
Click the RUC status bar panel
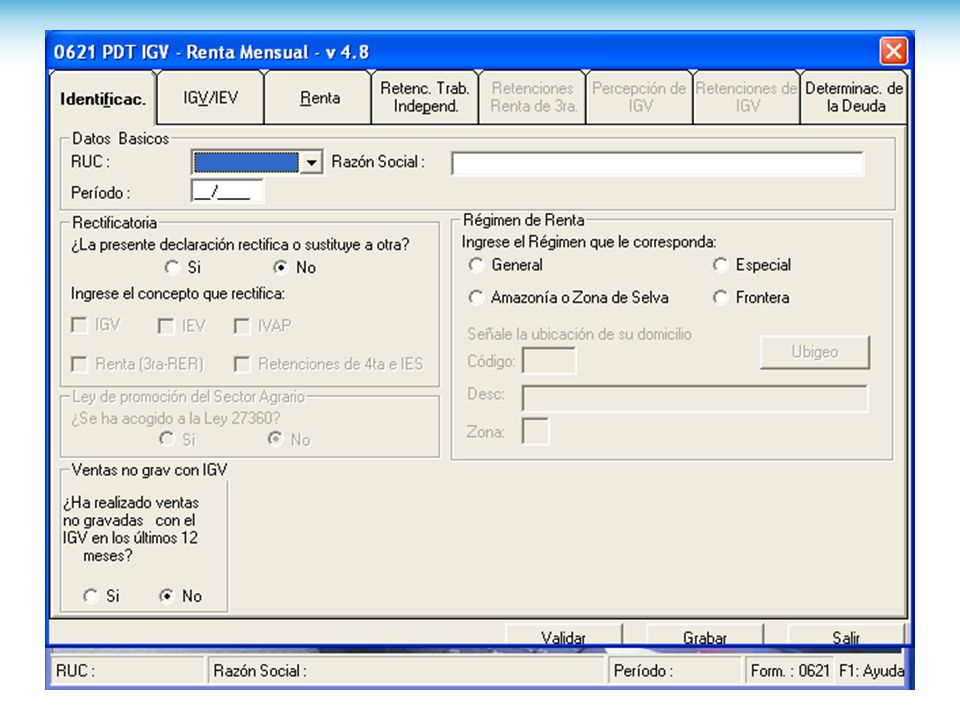[x=127, y=671]
